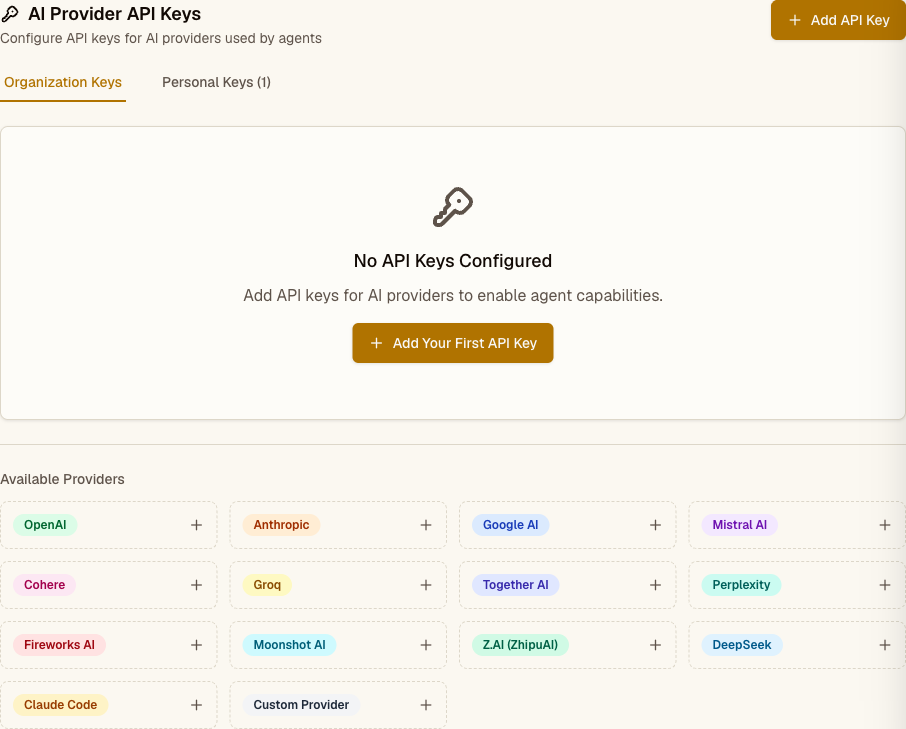The image size is (906, 729).
Task: Click the plus icon on Together AI card
Action: click(x=655, y=585)
